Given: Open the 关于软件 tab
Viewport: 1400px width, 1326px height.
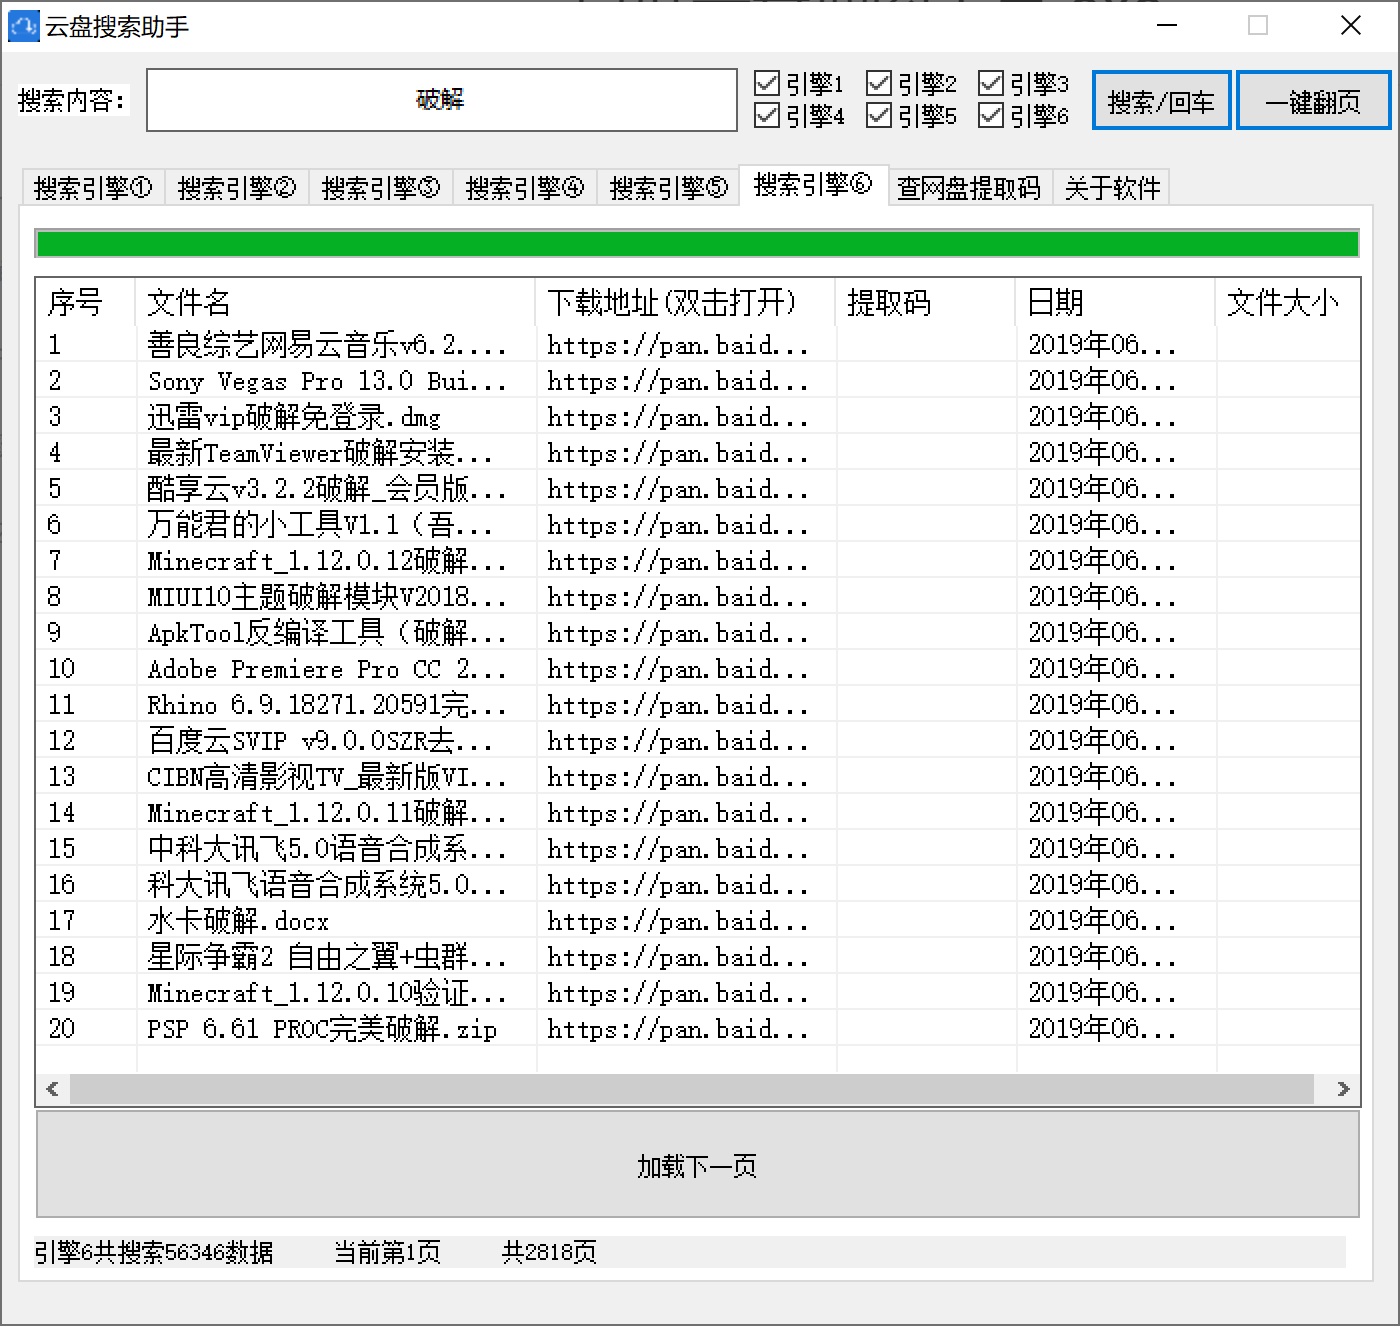Looking at the screenshot, I should point(1111,188).
